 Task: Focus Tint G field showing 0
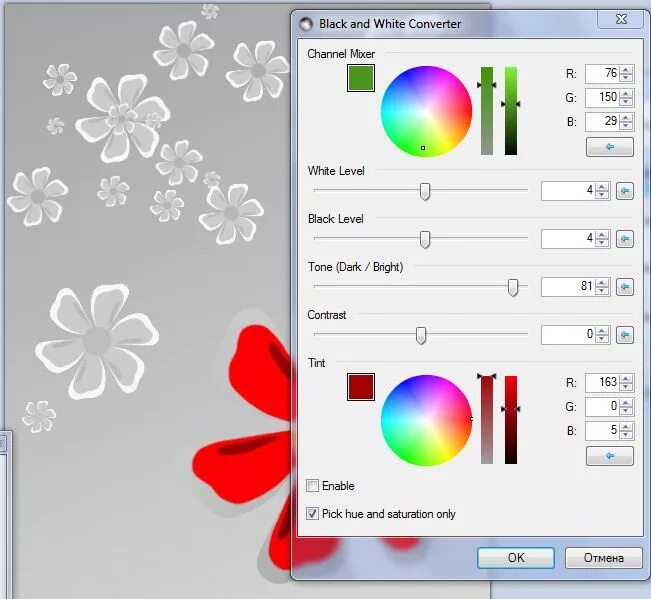(602, 406)
